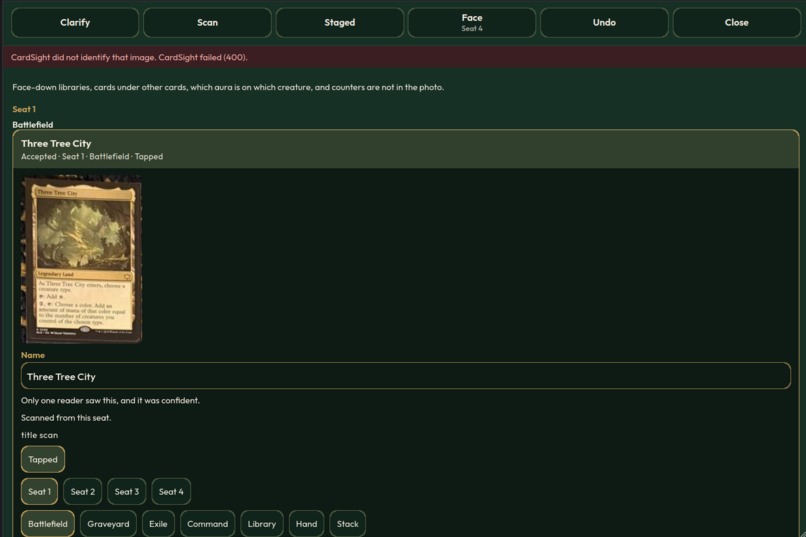Select the Three Tree City card header
The width and height of the screenshot is (806, 537).
[x=406, y=150]
